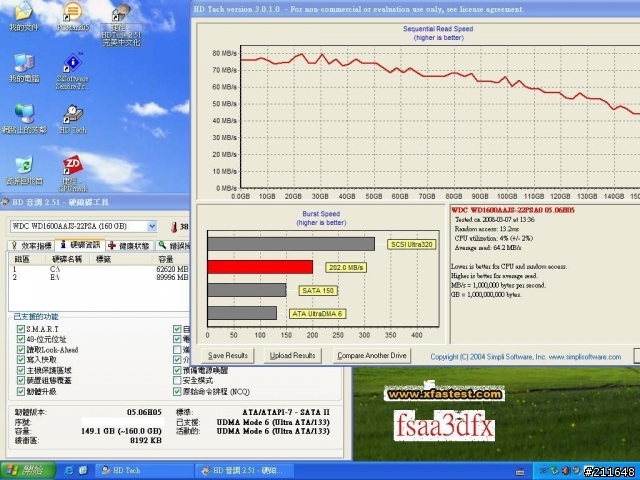Click the red 202.0 MB/s burst speed bar
The height and width of the screenshot is (480, 640).
click(x=260, y=267)
